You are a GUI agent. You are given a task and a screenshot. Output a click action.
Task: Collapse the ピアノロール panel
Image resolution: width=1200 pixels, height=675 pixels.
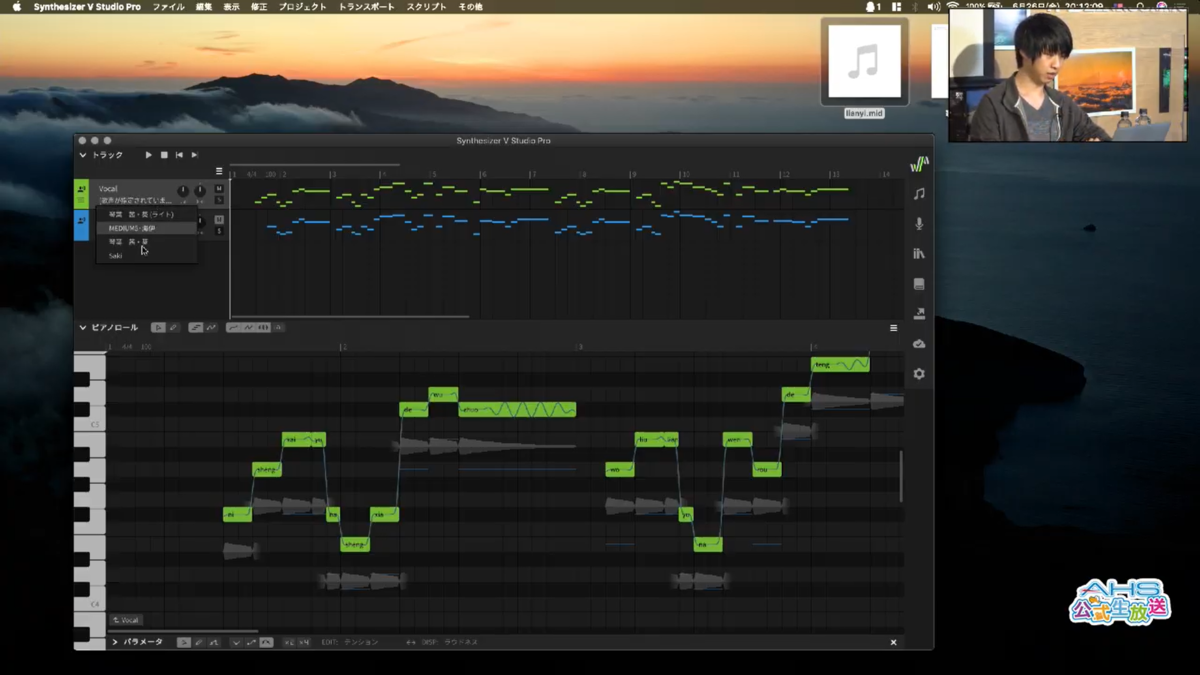(83, 328)
